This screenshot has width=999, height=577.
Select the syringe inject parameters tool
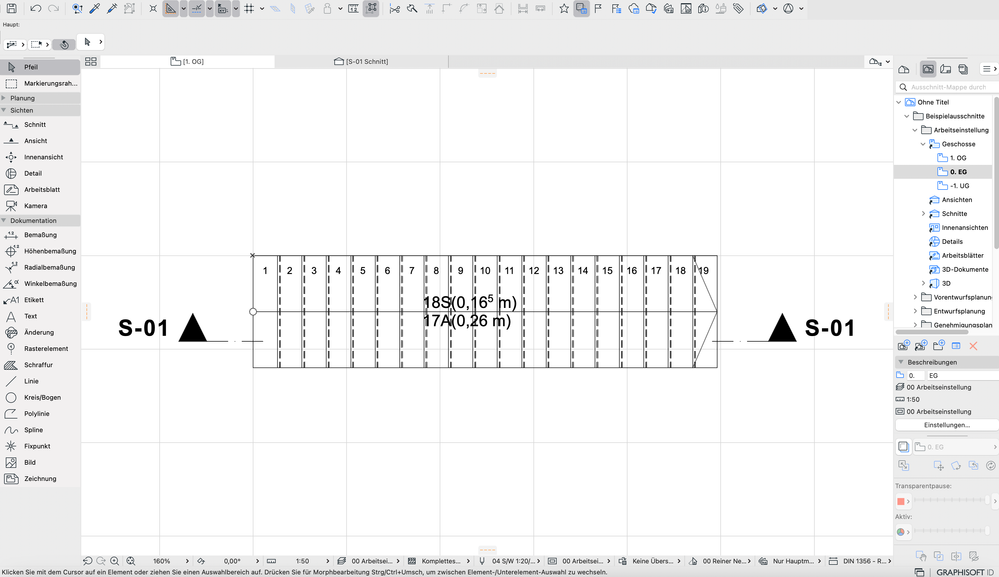(112, 9)
